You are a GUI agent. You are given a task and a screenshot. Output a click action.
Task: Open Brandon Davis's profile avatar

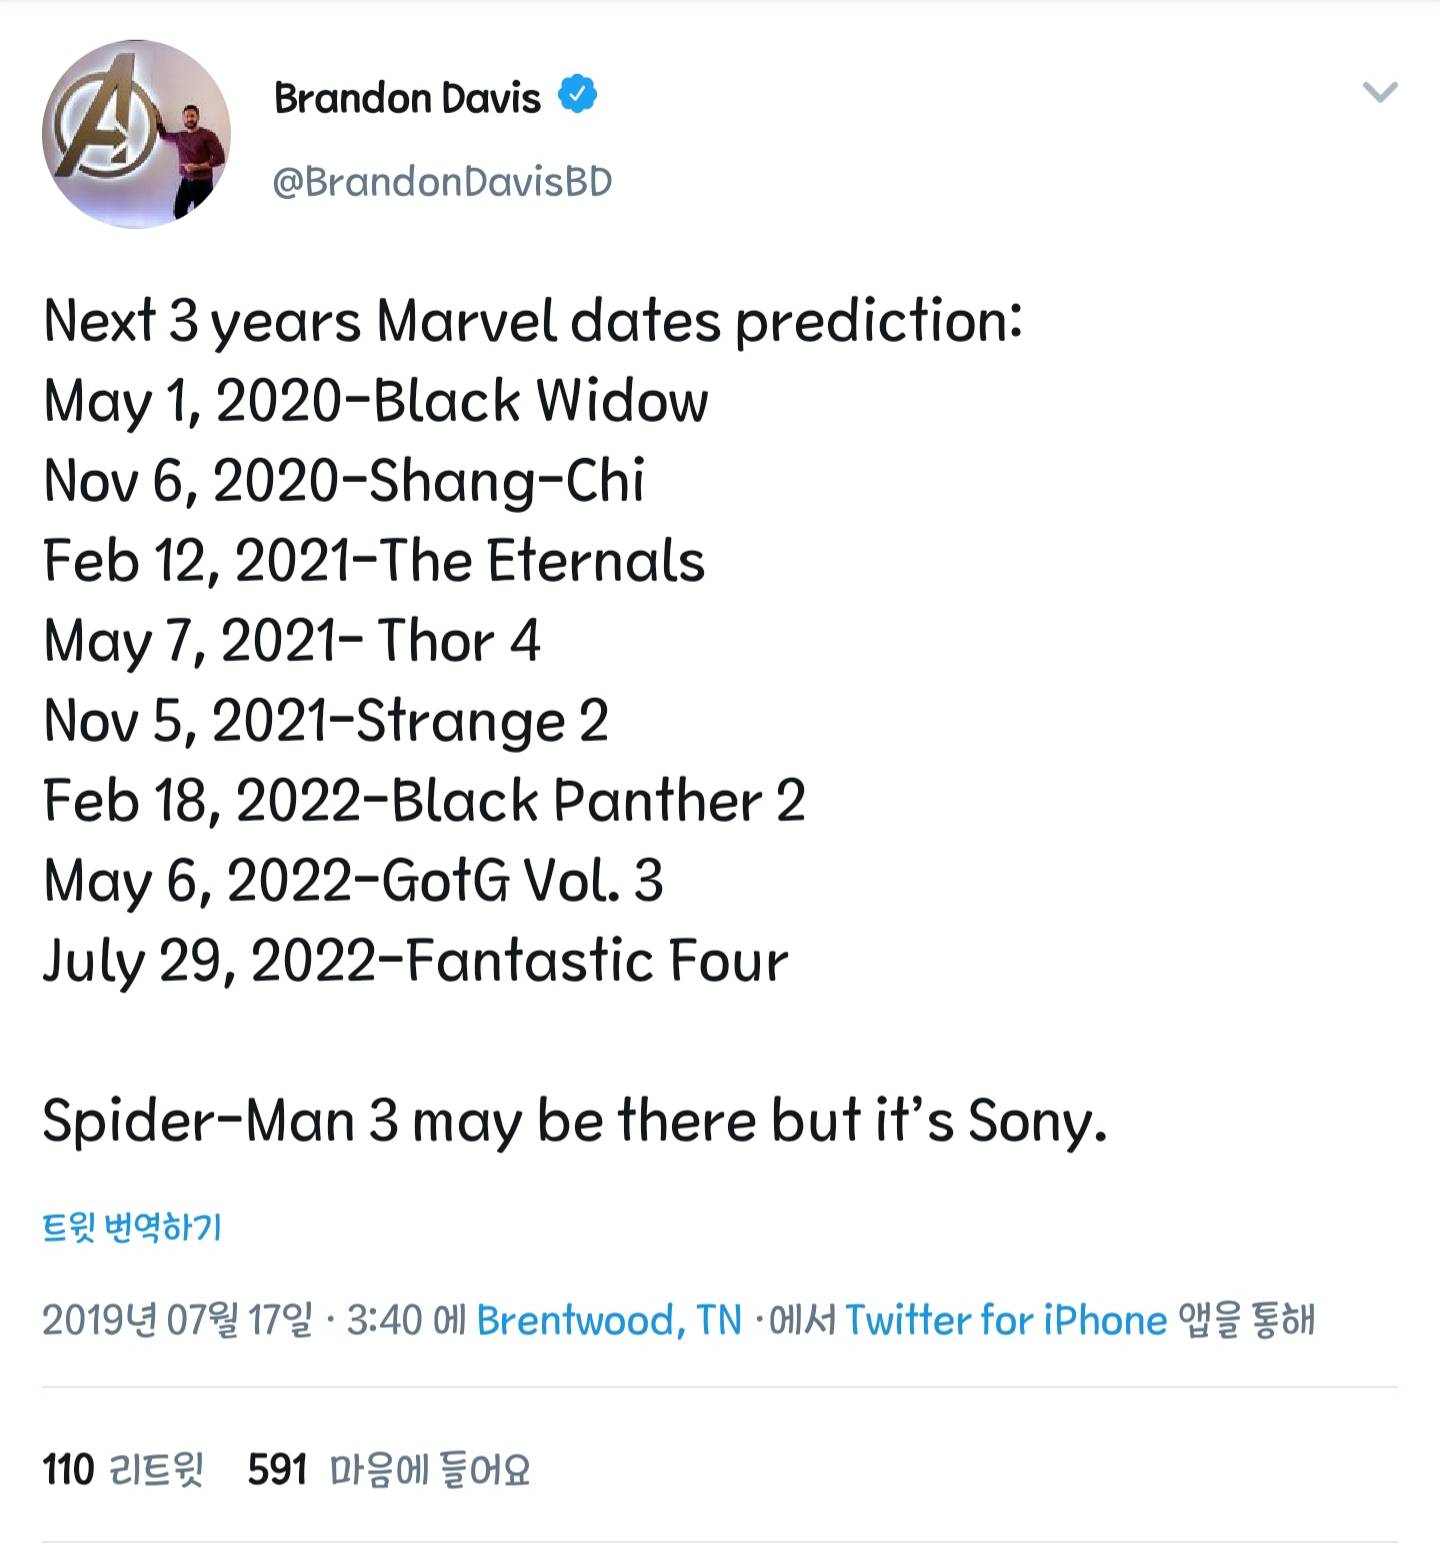(136, 135)
